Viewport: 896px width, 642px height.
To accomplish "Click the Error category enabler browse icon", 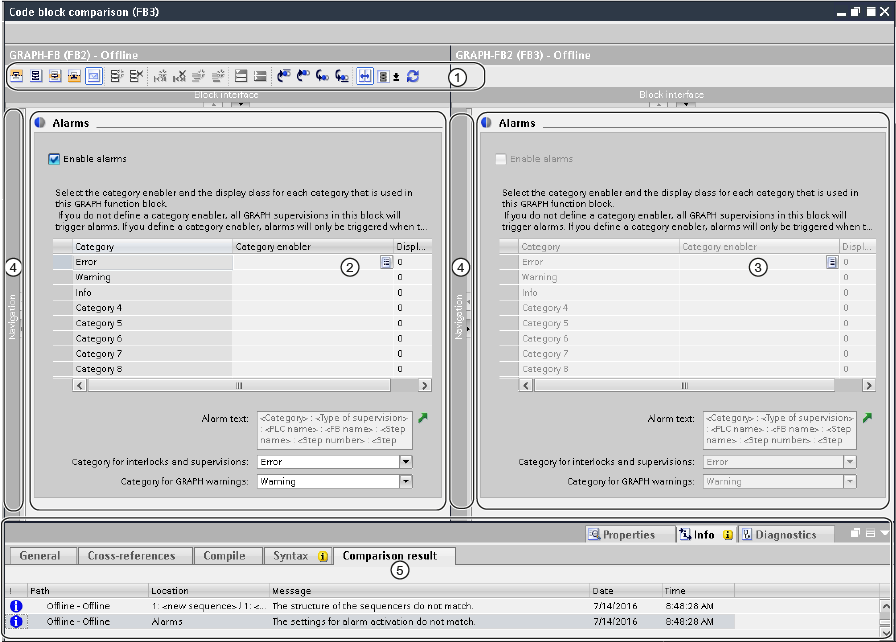I will pos(386,262).
